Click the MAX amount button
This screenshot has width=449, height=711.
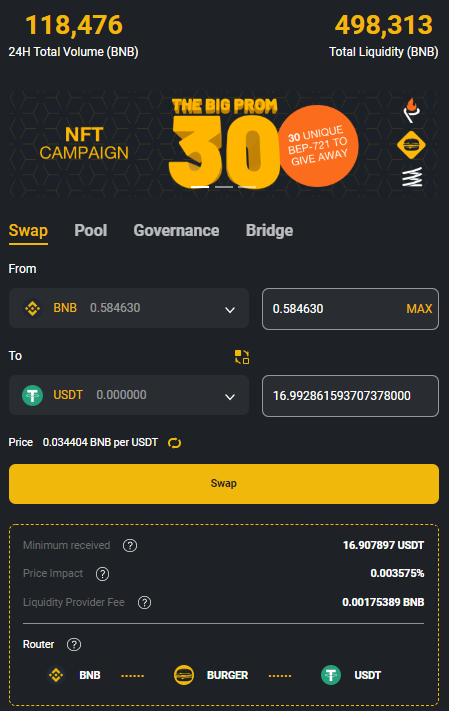coord(419,309)
